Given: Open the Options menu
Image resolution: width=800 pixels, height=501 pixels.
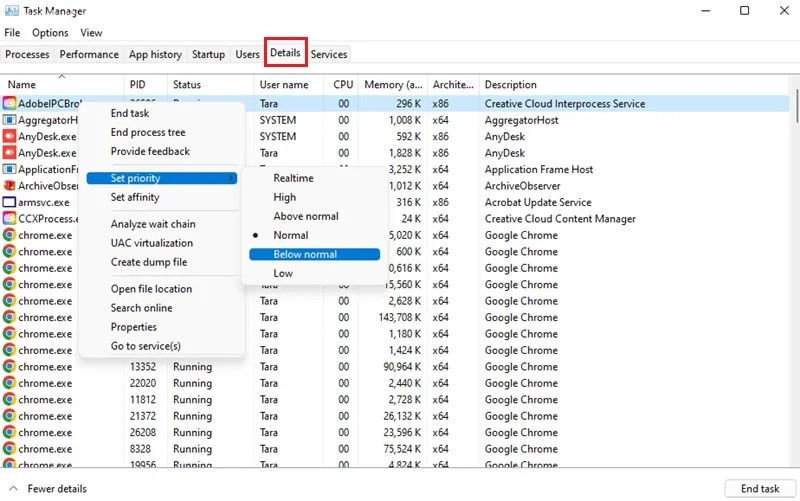Looking at the screenshot, I should [x=50, y=33].
